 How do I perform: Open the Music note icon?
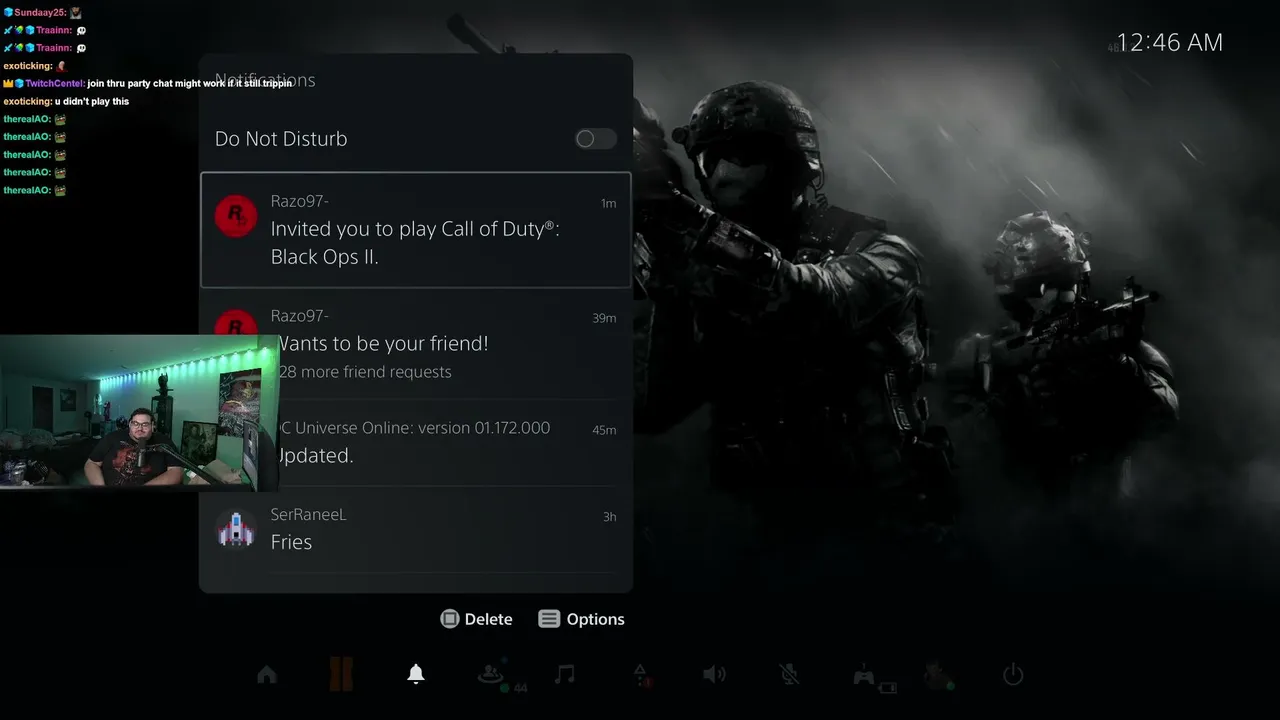tap(565, 675)
